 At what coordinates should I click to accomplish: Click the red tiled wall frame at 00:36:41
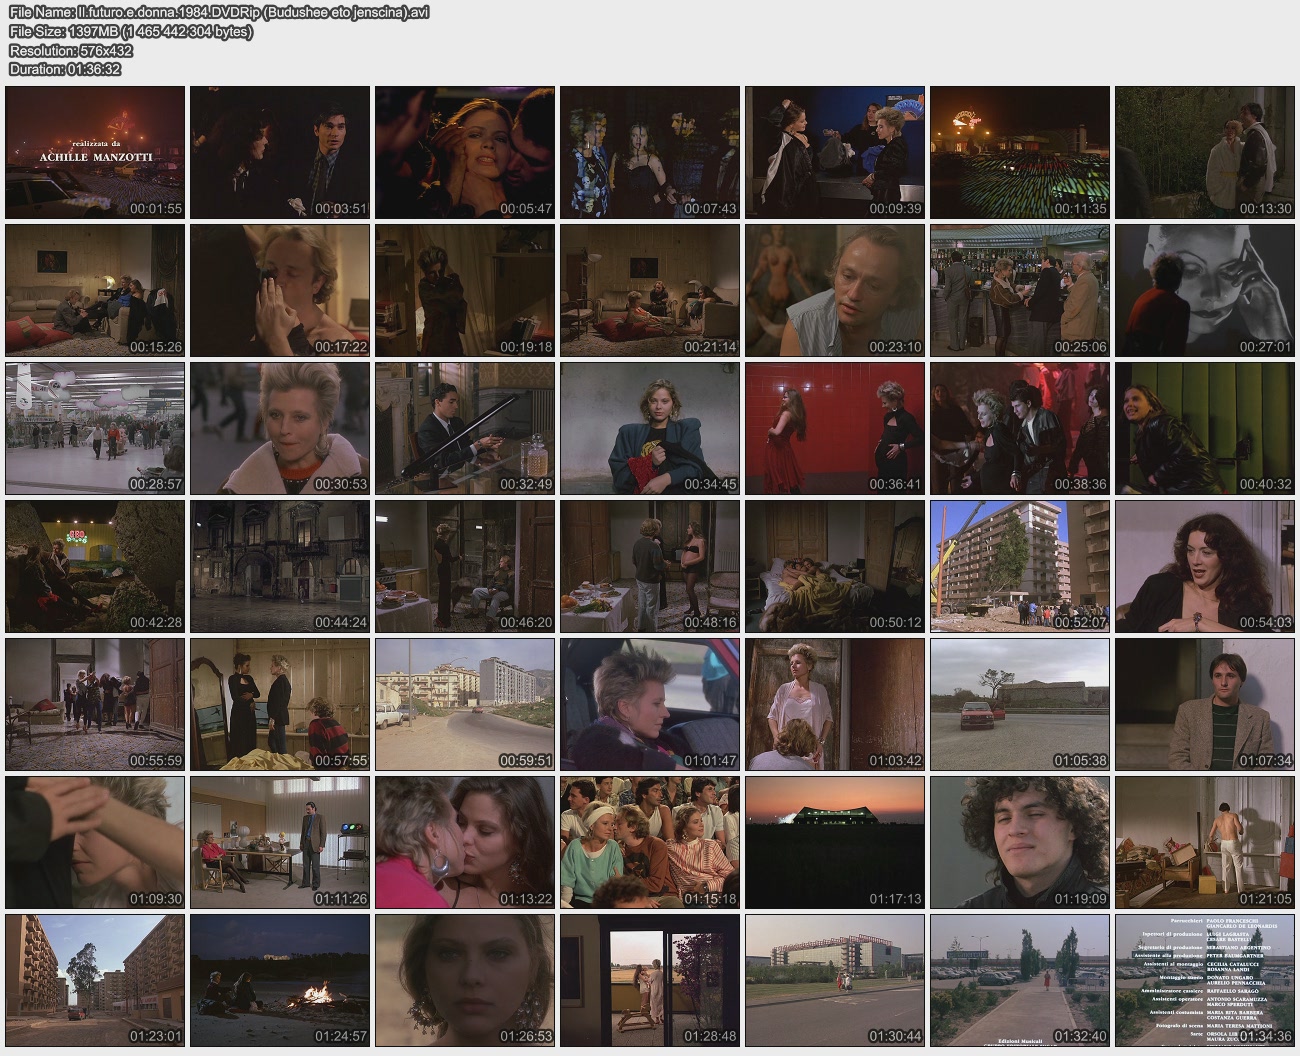point(835,428)
